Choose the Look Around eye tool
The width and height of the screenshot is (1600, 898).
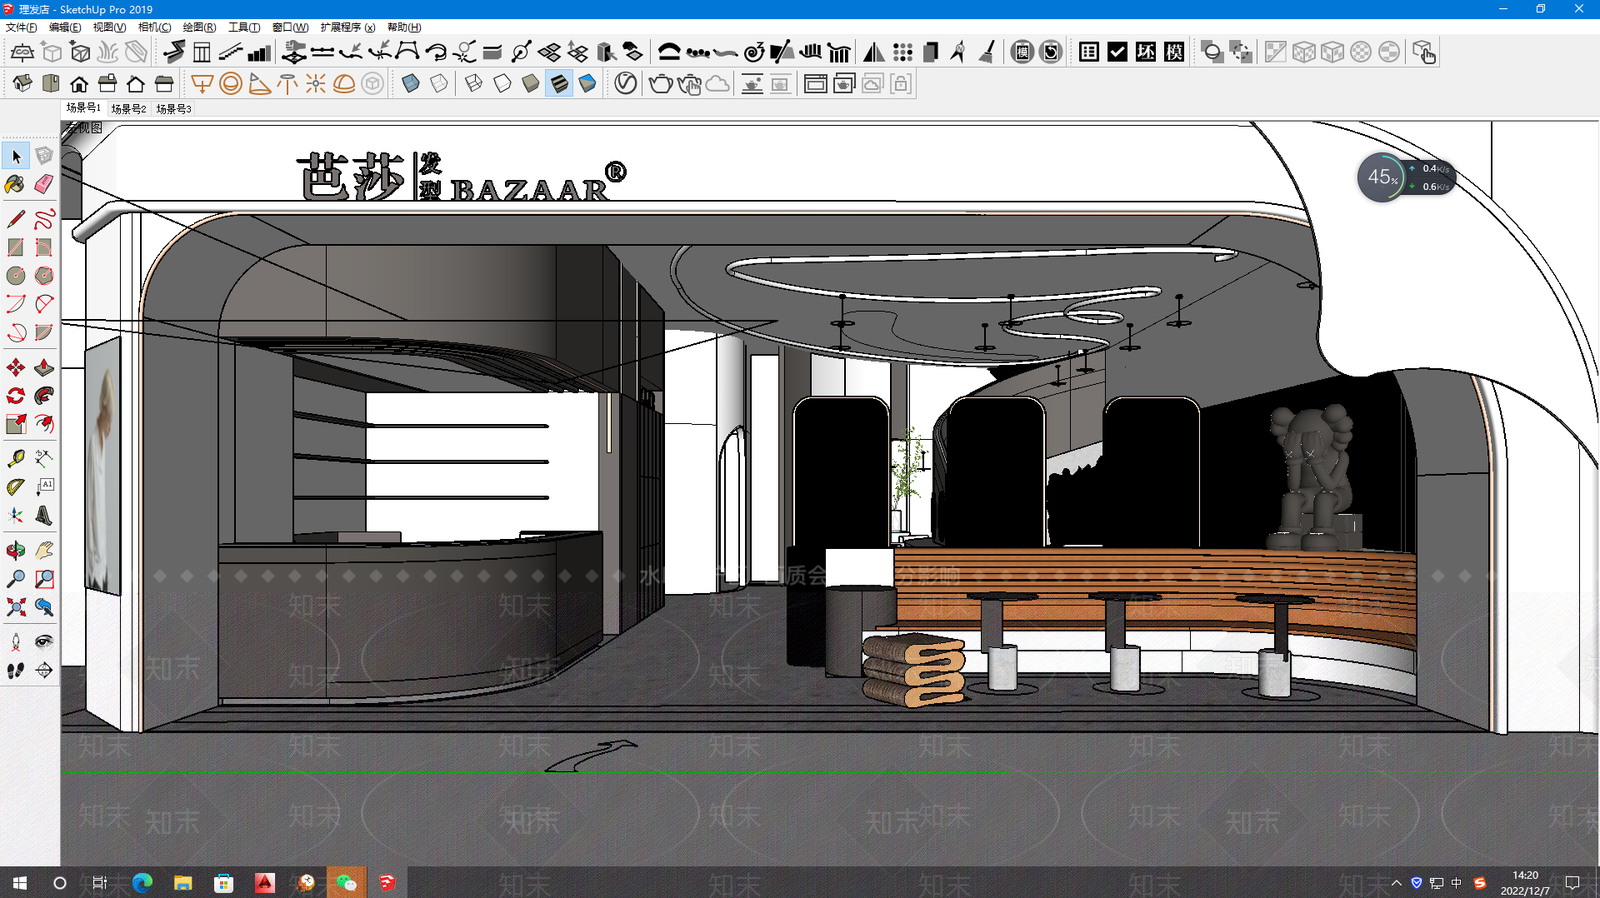coord(44,641)
